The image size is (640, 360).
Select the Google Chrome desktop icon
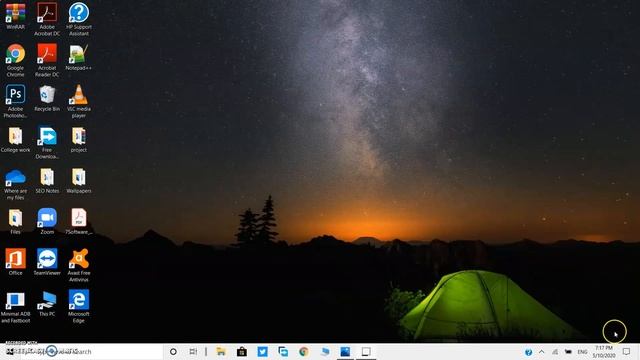pyautogui.click(x=16, y=60)
